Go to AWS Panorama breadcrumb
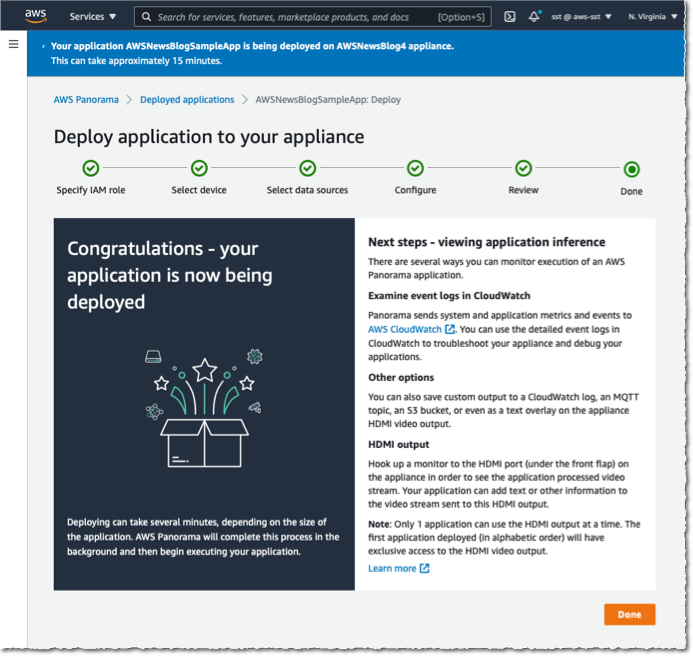693x656 pixels. [x=86, y=99]
